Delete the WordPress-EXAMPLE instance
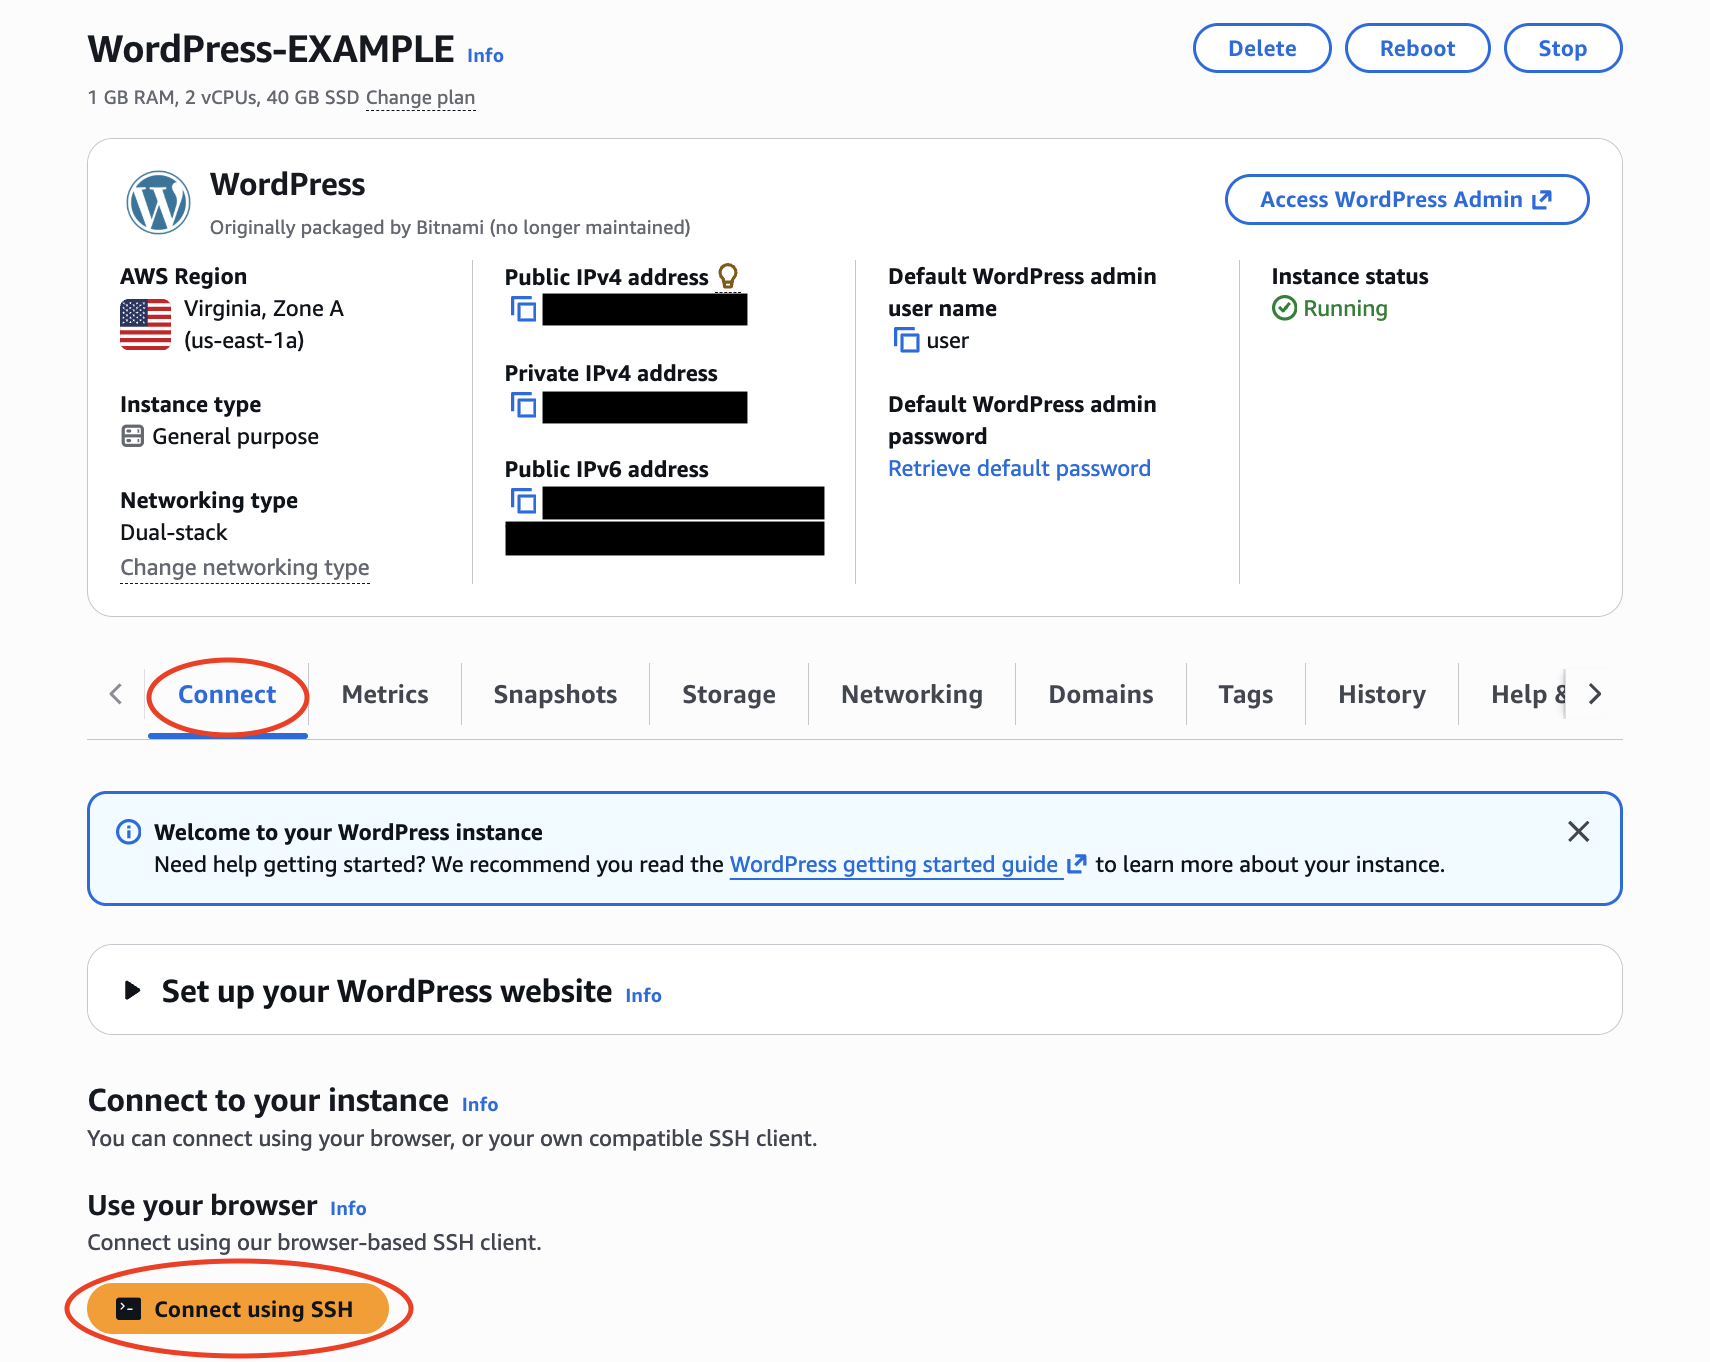The height and width of the screenshot is (1362, 1710). [x=1262, y=48]
